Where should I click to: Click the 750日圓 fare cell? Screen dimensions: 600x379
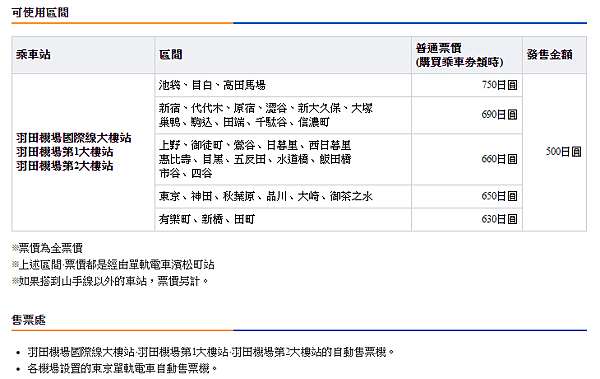(x=467, y=85)
